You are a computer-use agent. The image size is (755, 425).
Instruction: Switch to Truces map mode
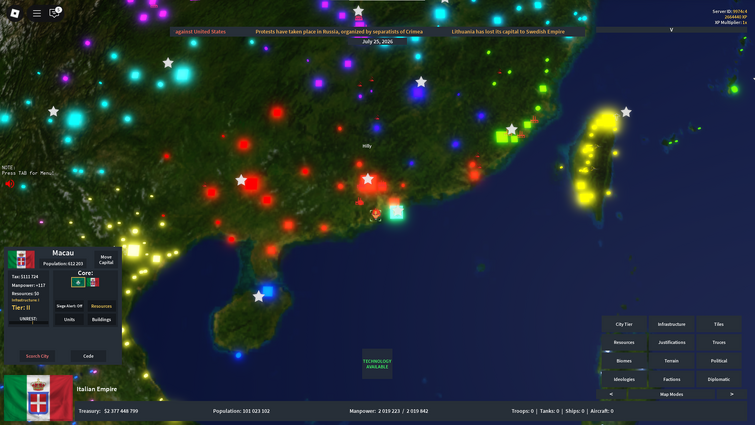coord(719,343)
